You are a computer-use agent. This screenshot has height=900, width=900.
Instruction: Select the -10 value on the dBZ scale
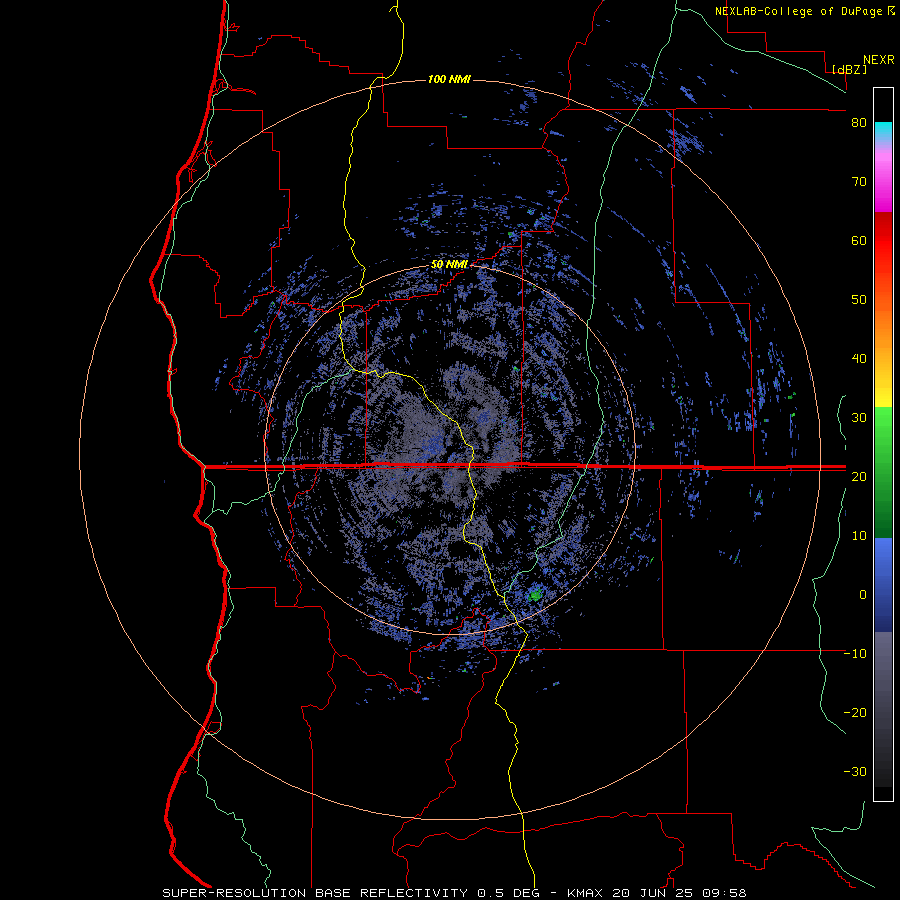coord(855,654)
